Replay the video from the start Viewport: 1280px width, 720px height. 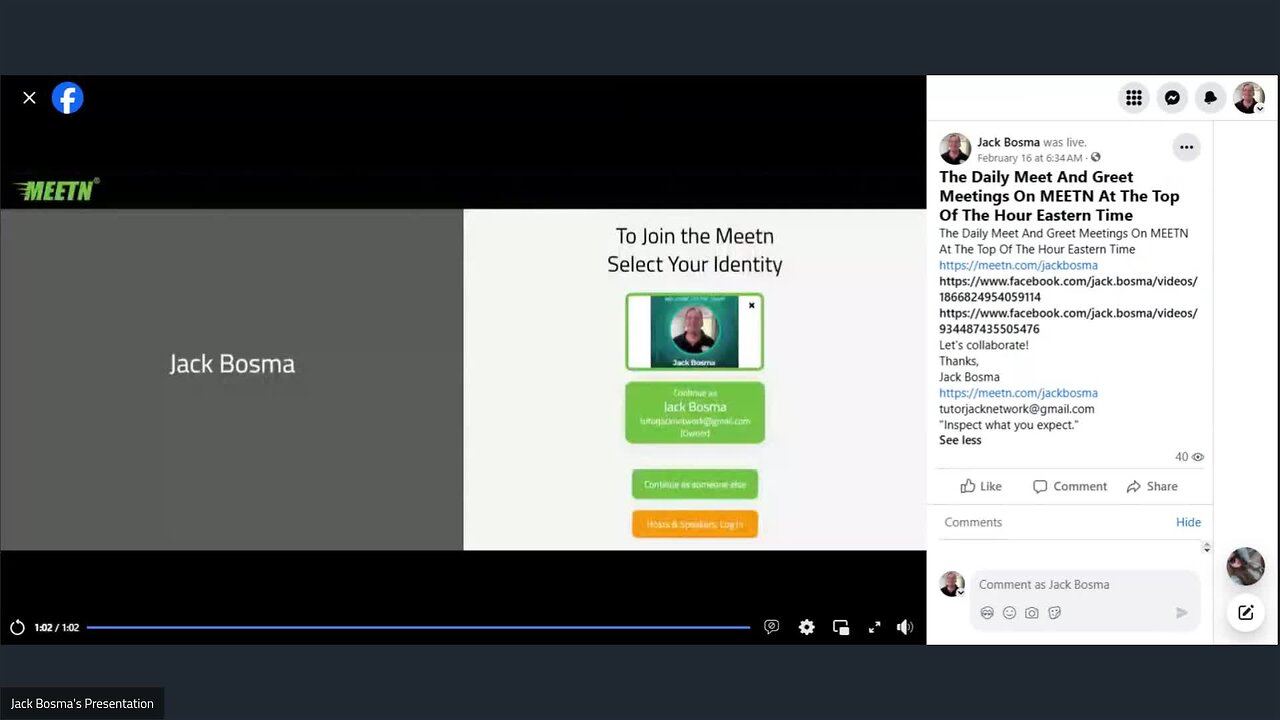[x=17, y=628]
